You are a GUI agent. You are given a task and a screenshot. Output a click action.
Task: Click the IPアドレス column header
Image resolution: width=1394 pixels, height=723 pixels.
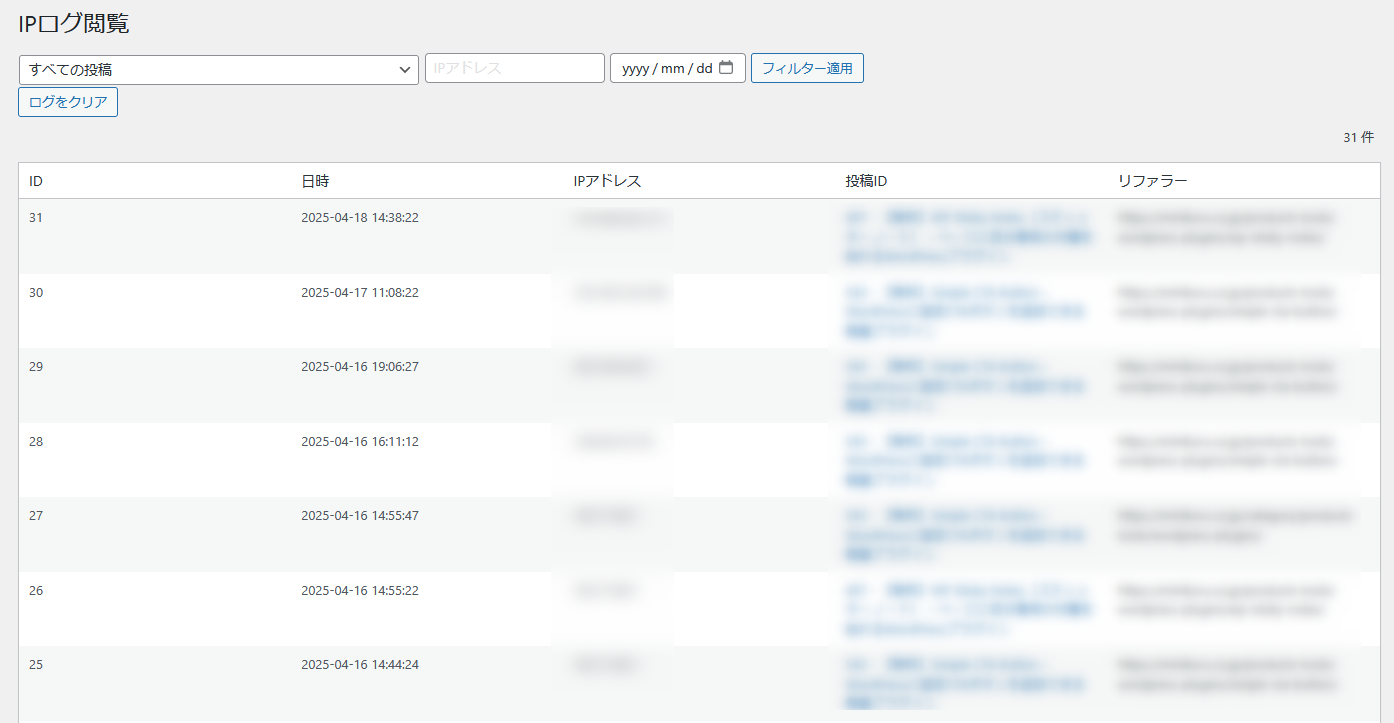click(x=607, y=181)
